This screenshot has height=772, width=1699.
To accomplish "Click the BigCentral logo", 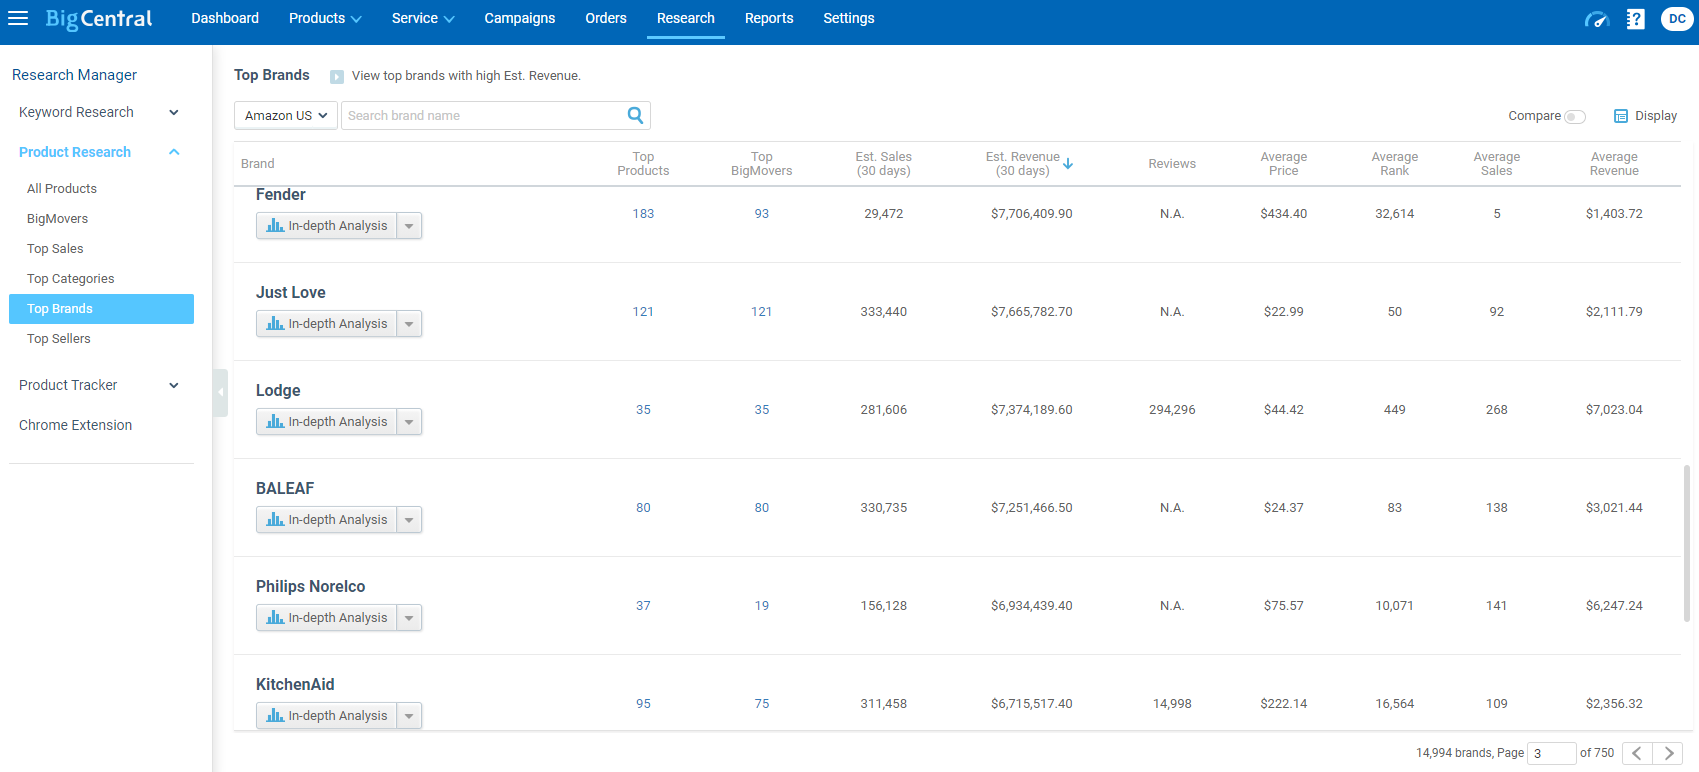I will (99, 19).
